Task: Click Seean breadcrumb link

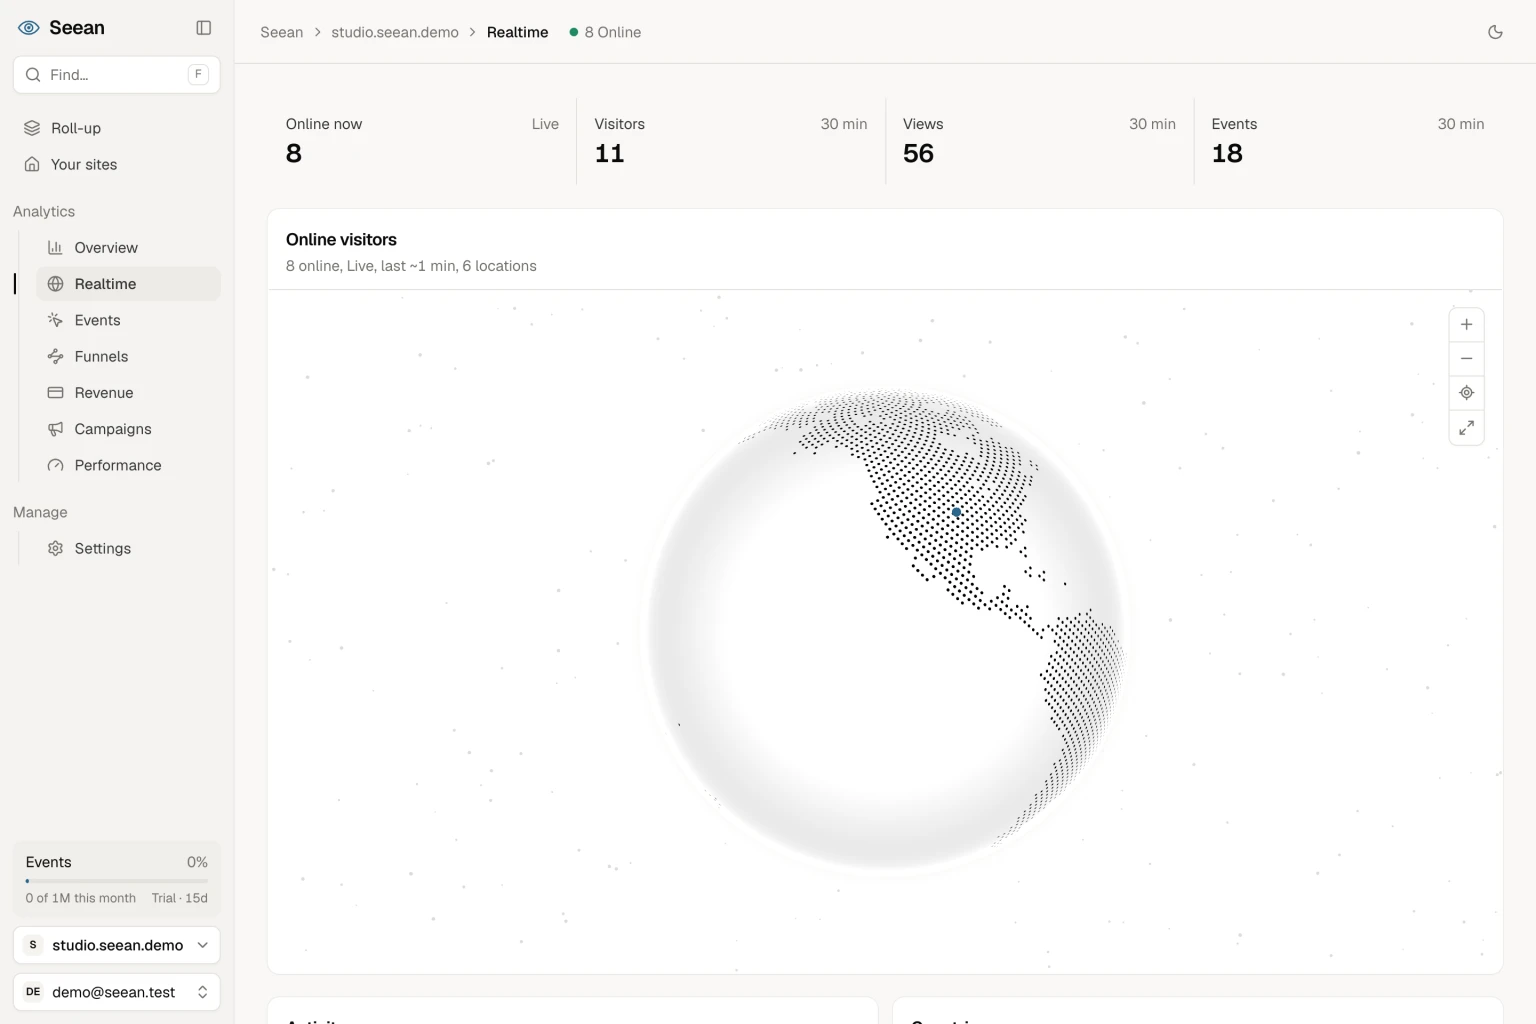Action: point(282,32)
